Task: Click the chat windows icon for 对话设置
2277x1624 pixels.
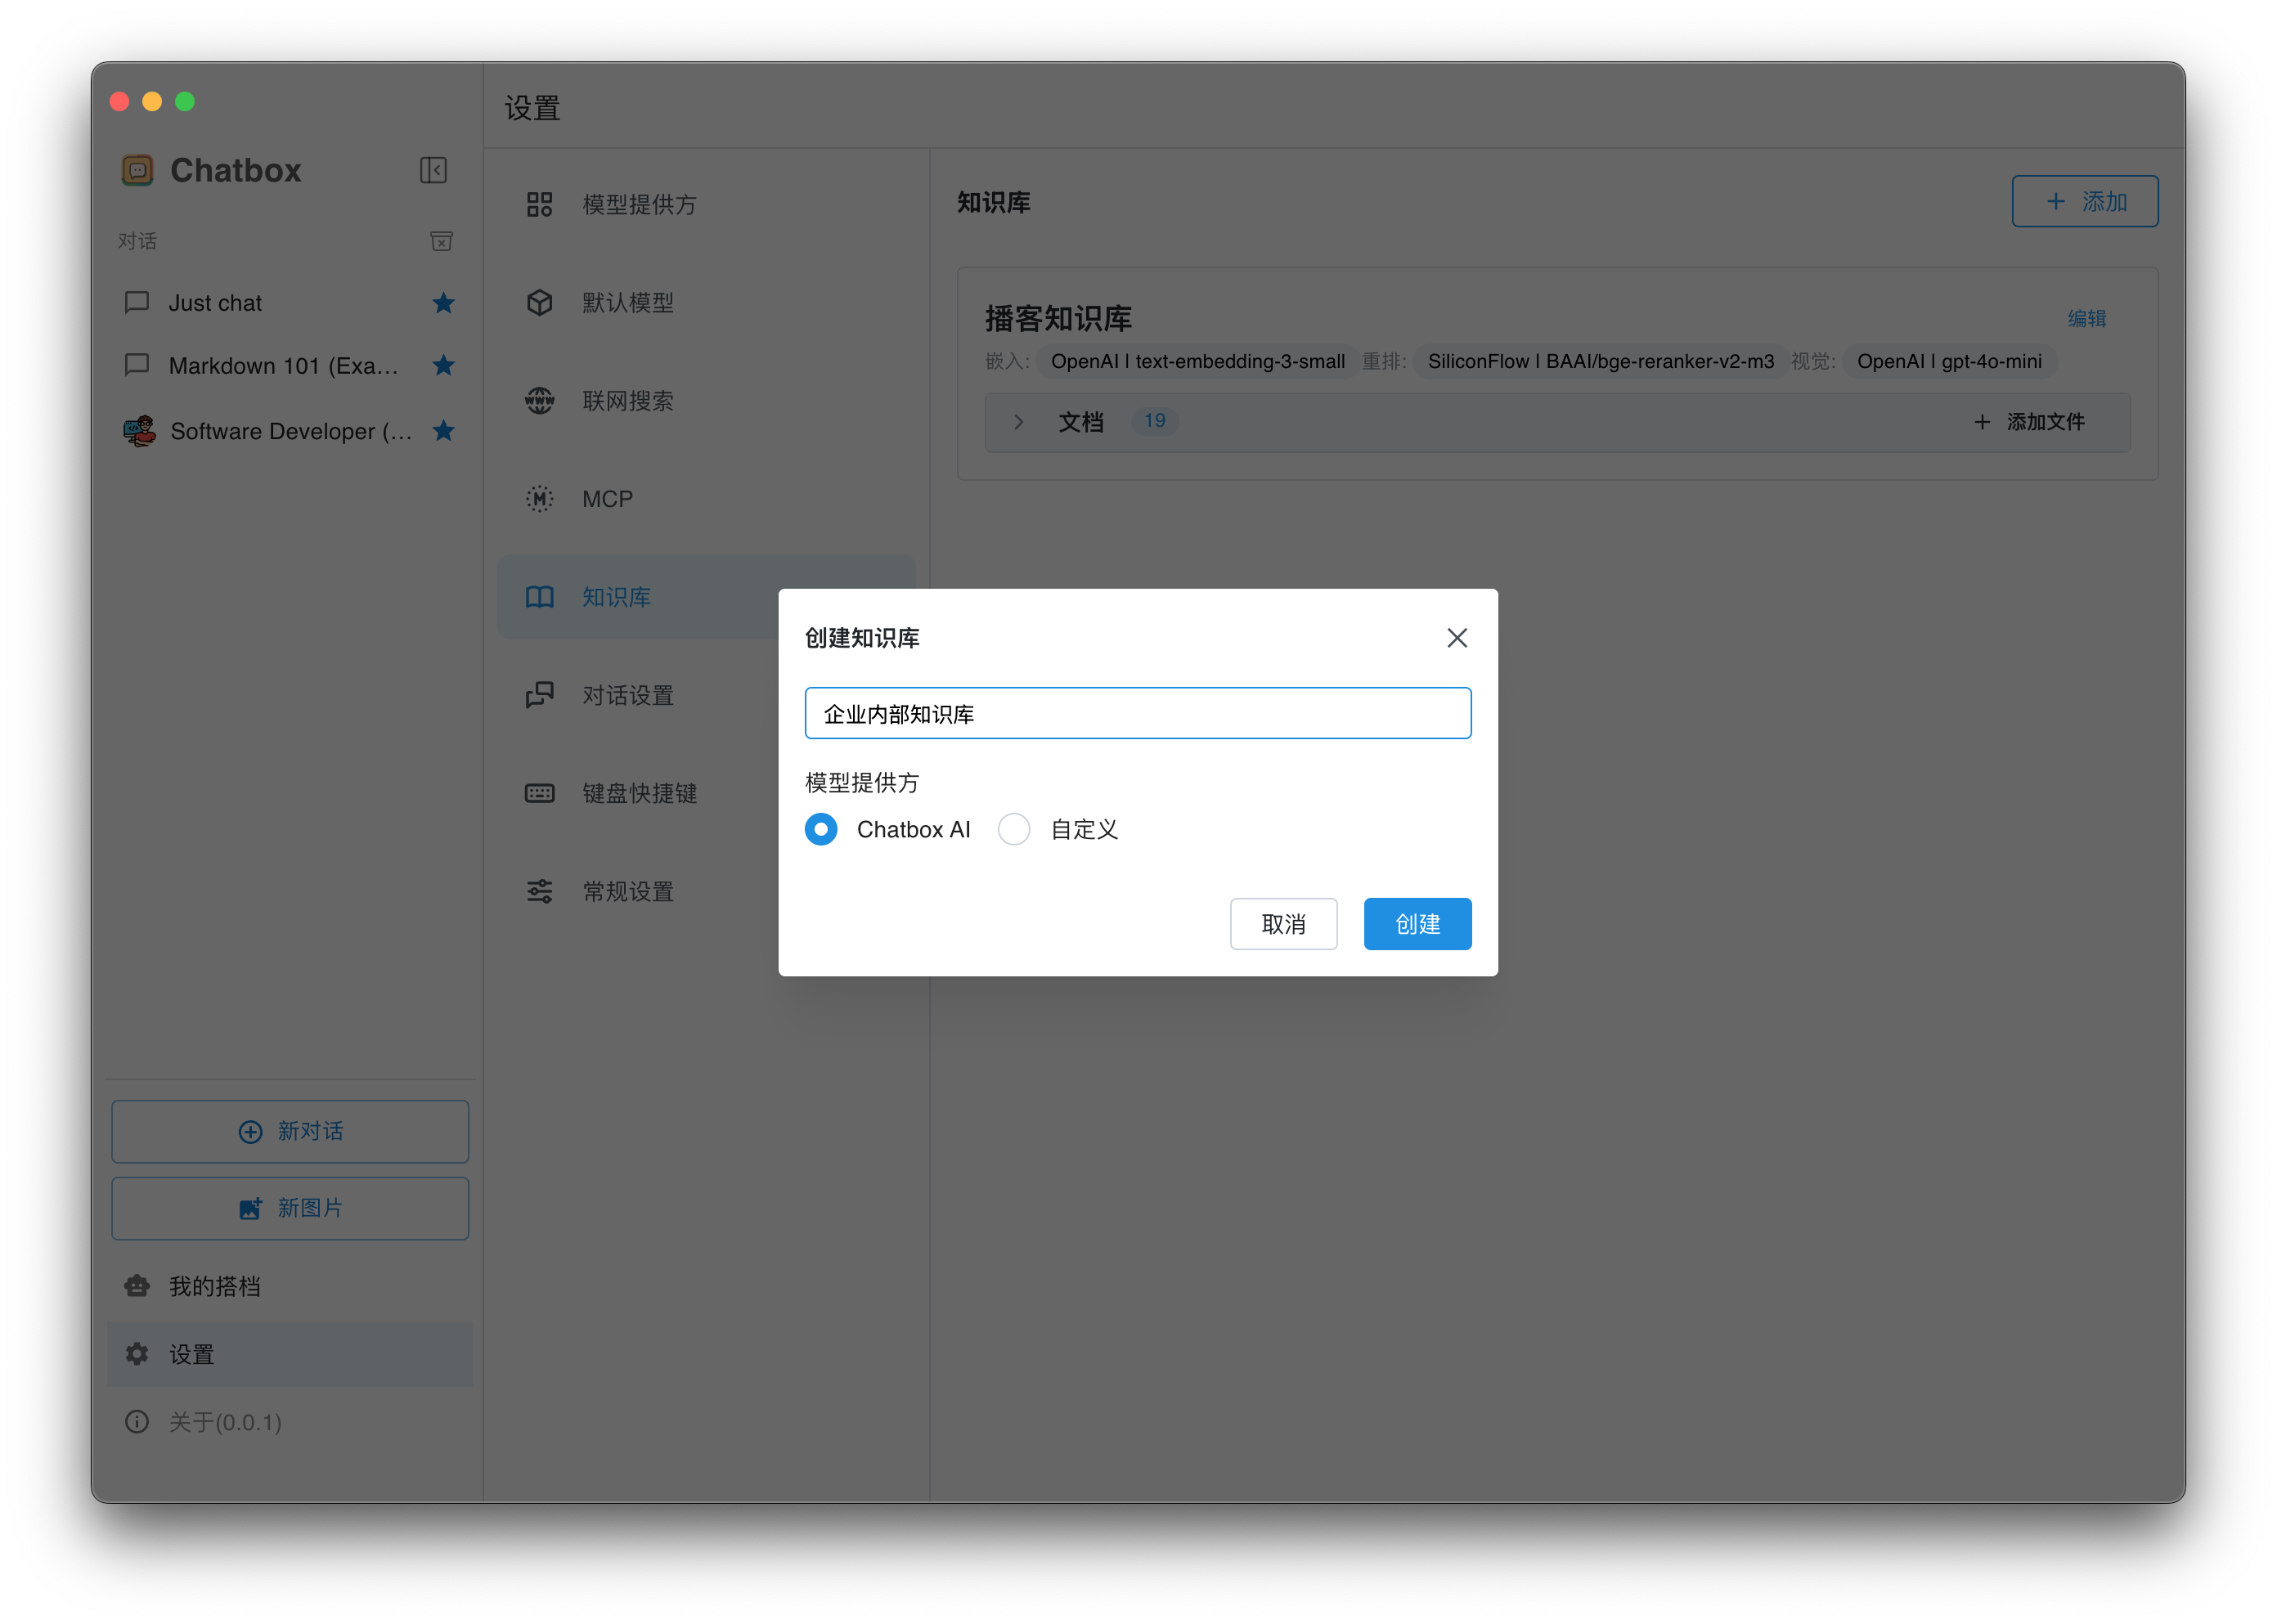Action: (540, 695)
